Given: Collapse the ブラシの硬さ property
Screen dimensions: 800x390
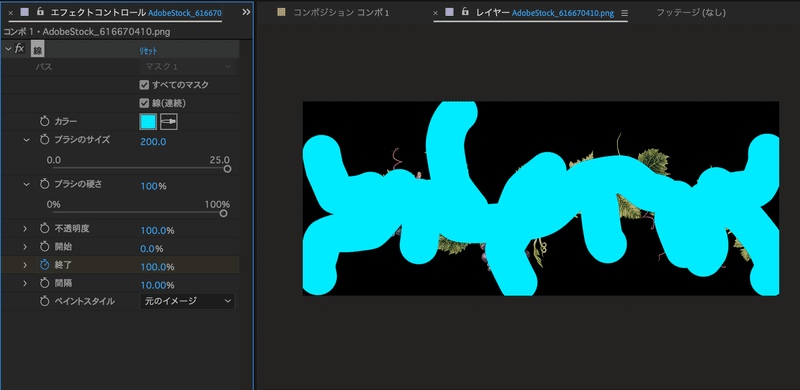Looking at the screenshot, I should [x=27, y=185].
